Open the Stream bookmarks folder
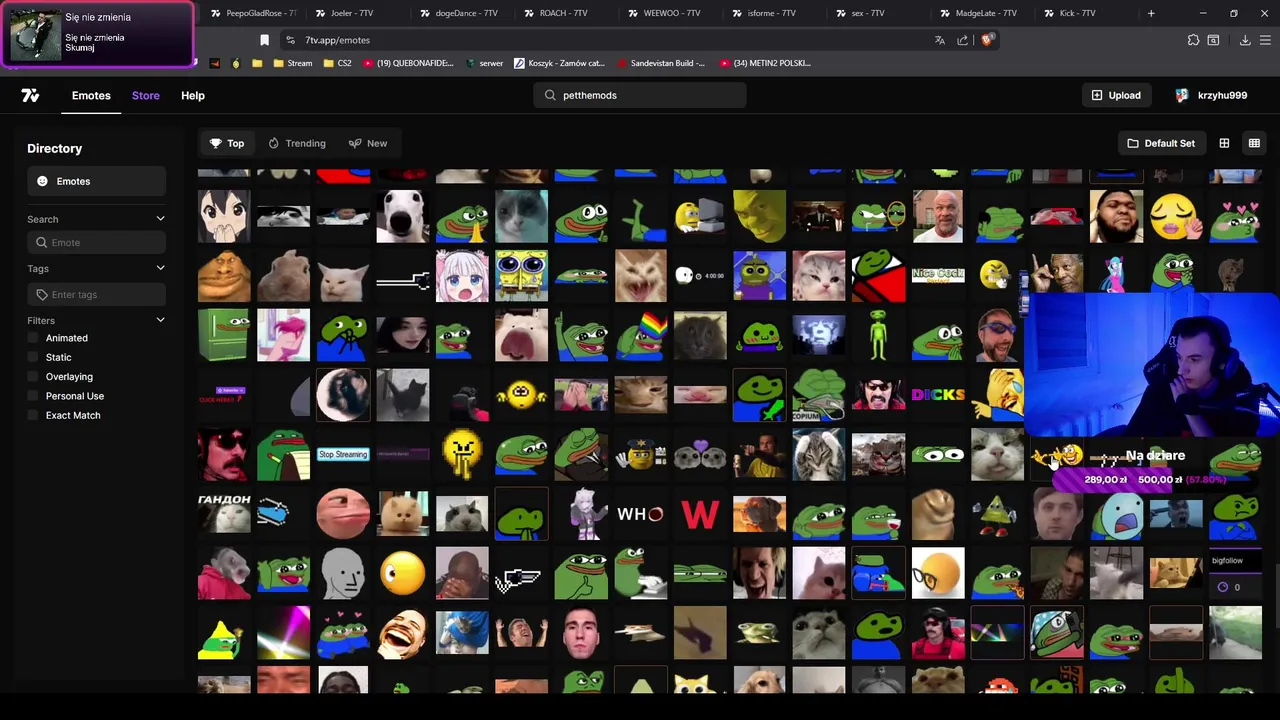The image size is (1280, 720). click(292, 63)
